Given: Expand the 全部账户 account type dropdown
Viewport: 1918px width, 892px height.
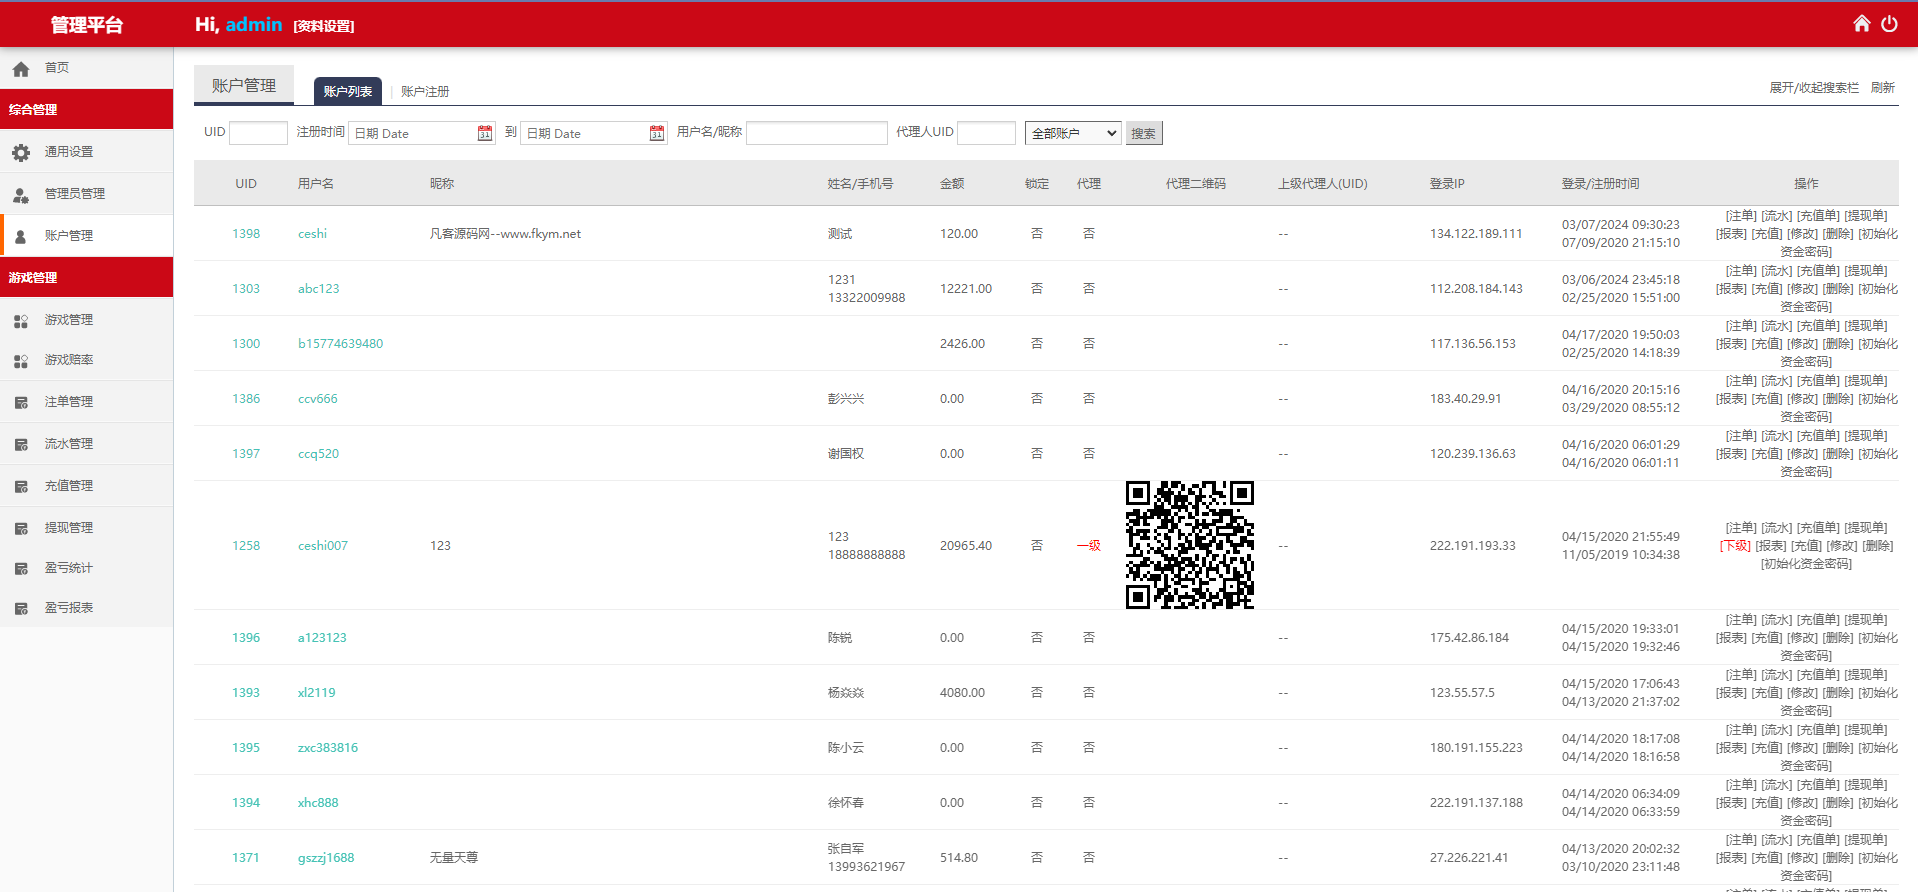Looking at the screenshot, I should pos(1073,133).
